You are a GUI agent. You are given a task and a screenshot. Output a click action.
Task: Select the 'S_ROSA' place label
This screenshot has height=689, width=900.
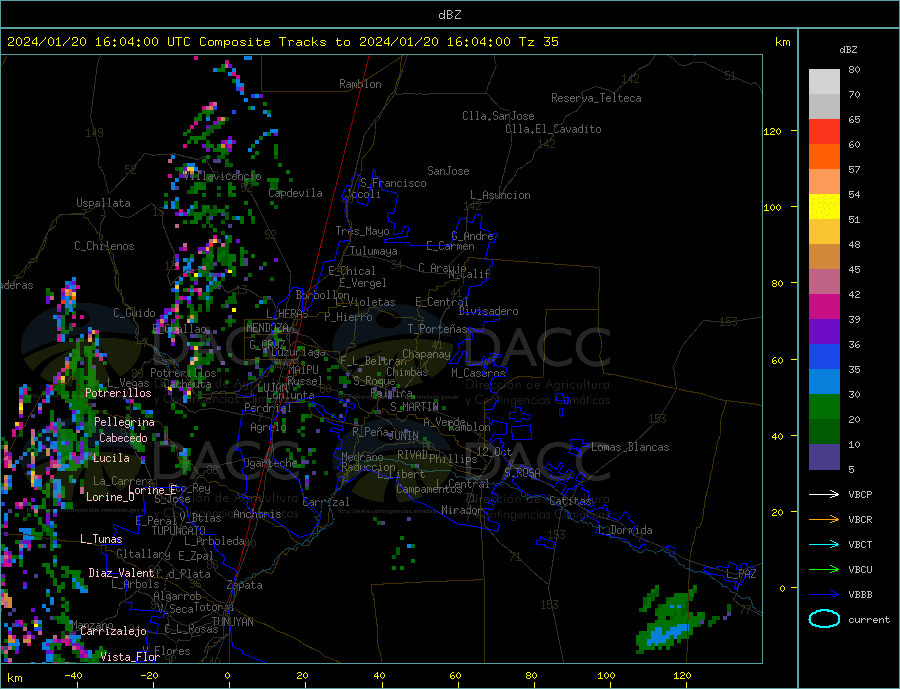pyautogui.click(x=522, y=473)
